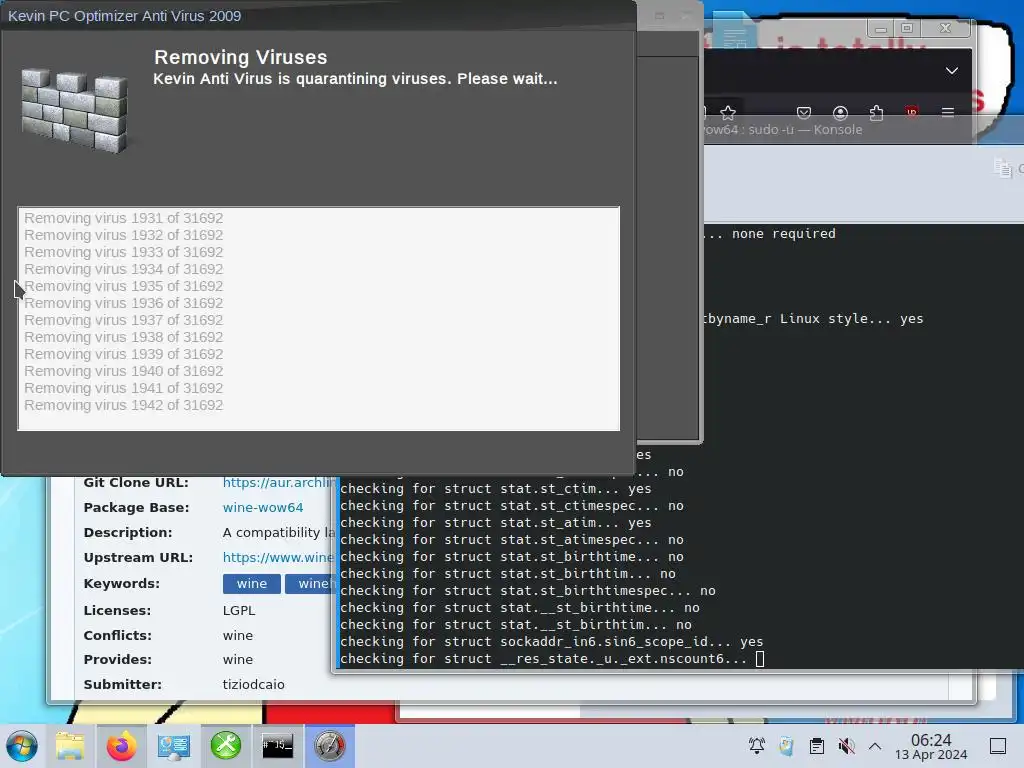Click the Konsole window title text
The height and width of the screenshot is (768, 1024).
point(782,129)
